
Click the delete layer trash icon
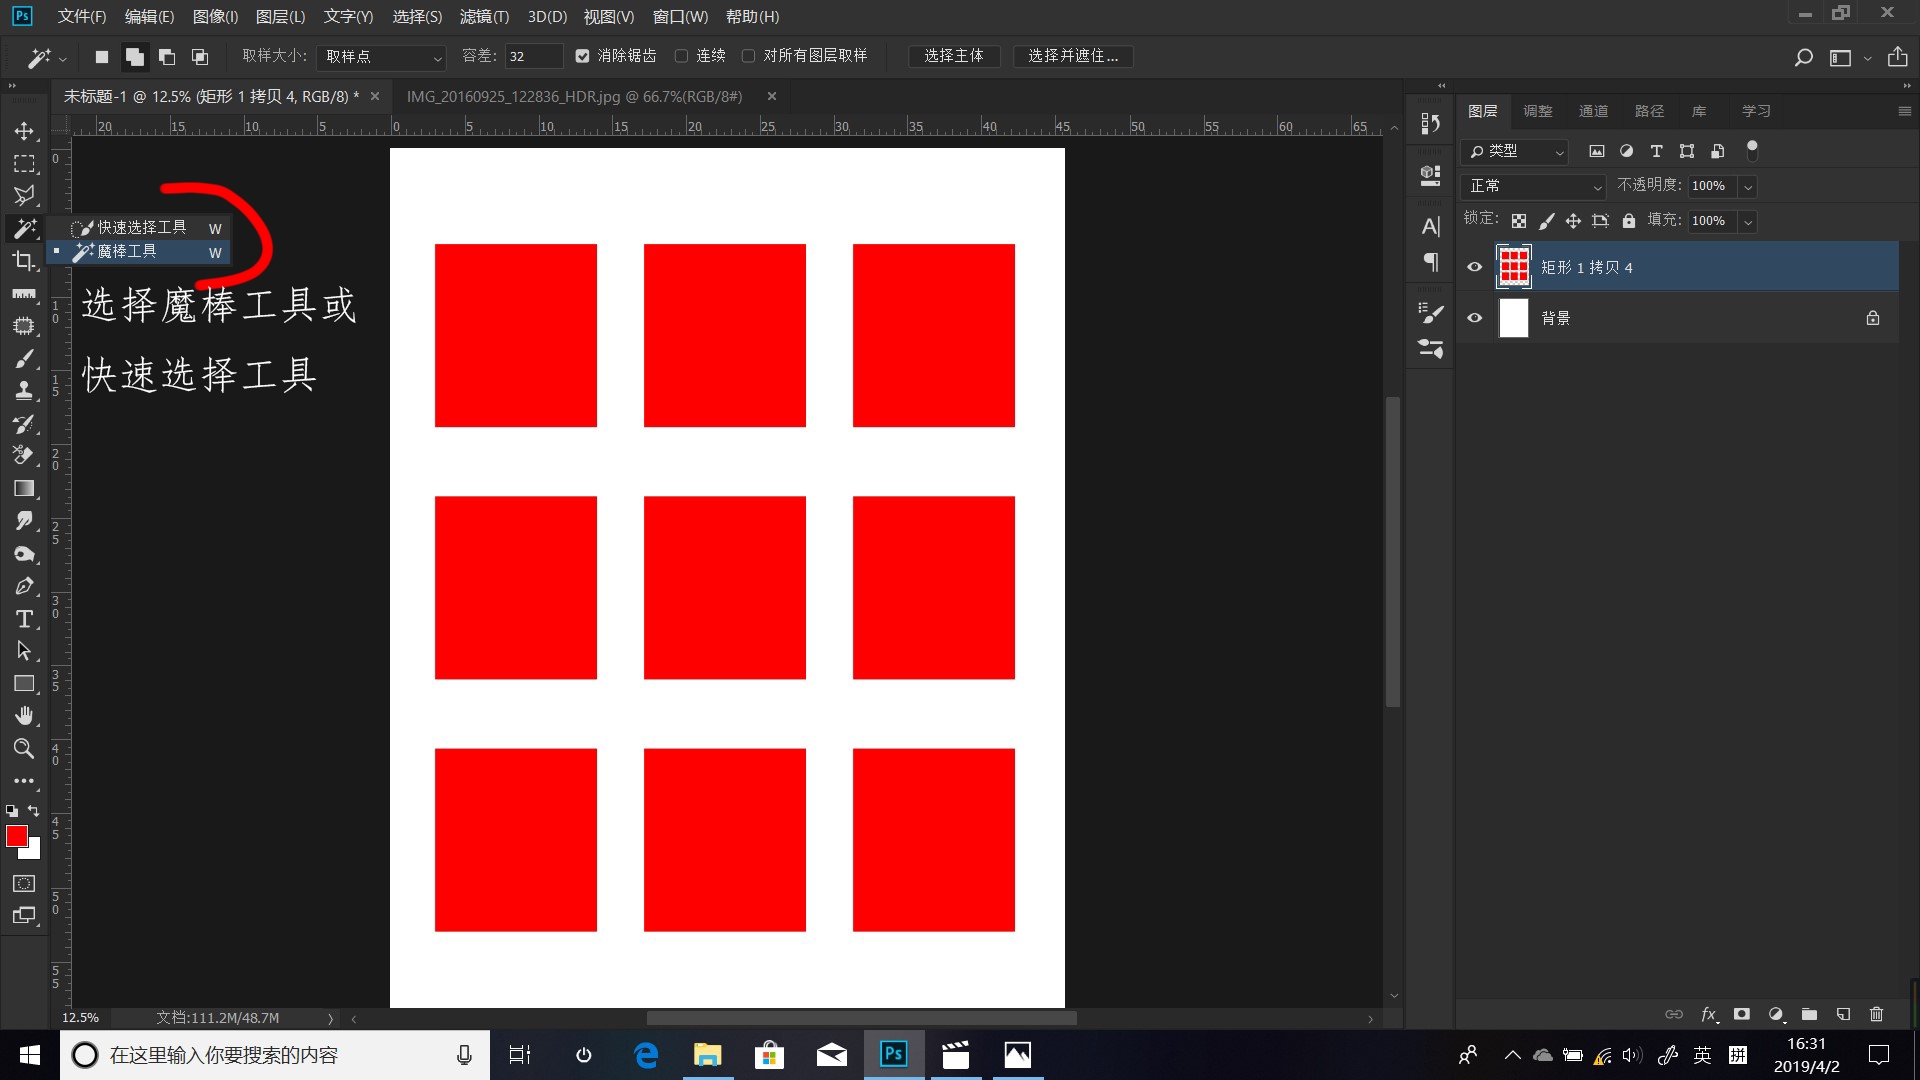click(x=1876, y=1014)
